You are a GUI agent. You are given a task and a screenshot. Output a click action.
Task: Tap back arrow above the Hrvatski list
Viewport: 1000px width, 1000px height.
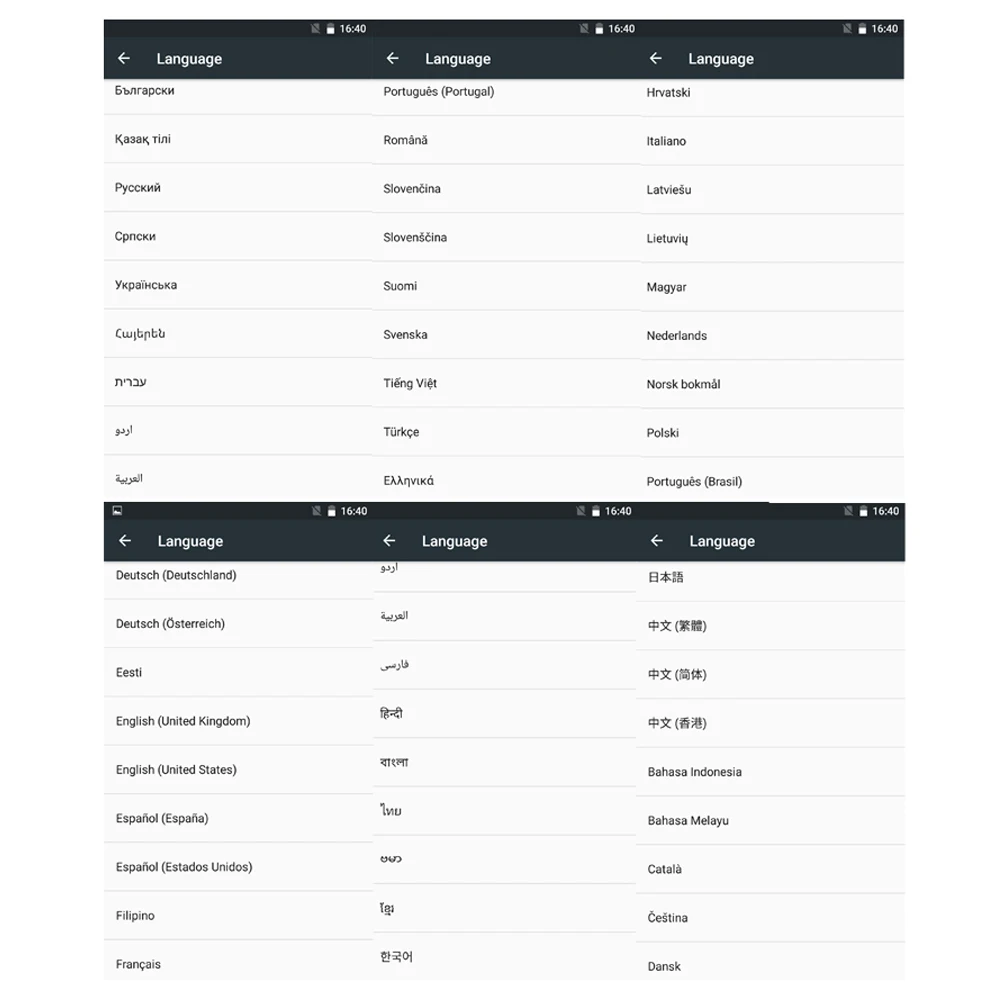point(656,59)
